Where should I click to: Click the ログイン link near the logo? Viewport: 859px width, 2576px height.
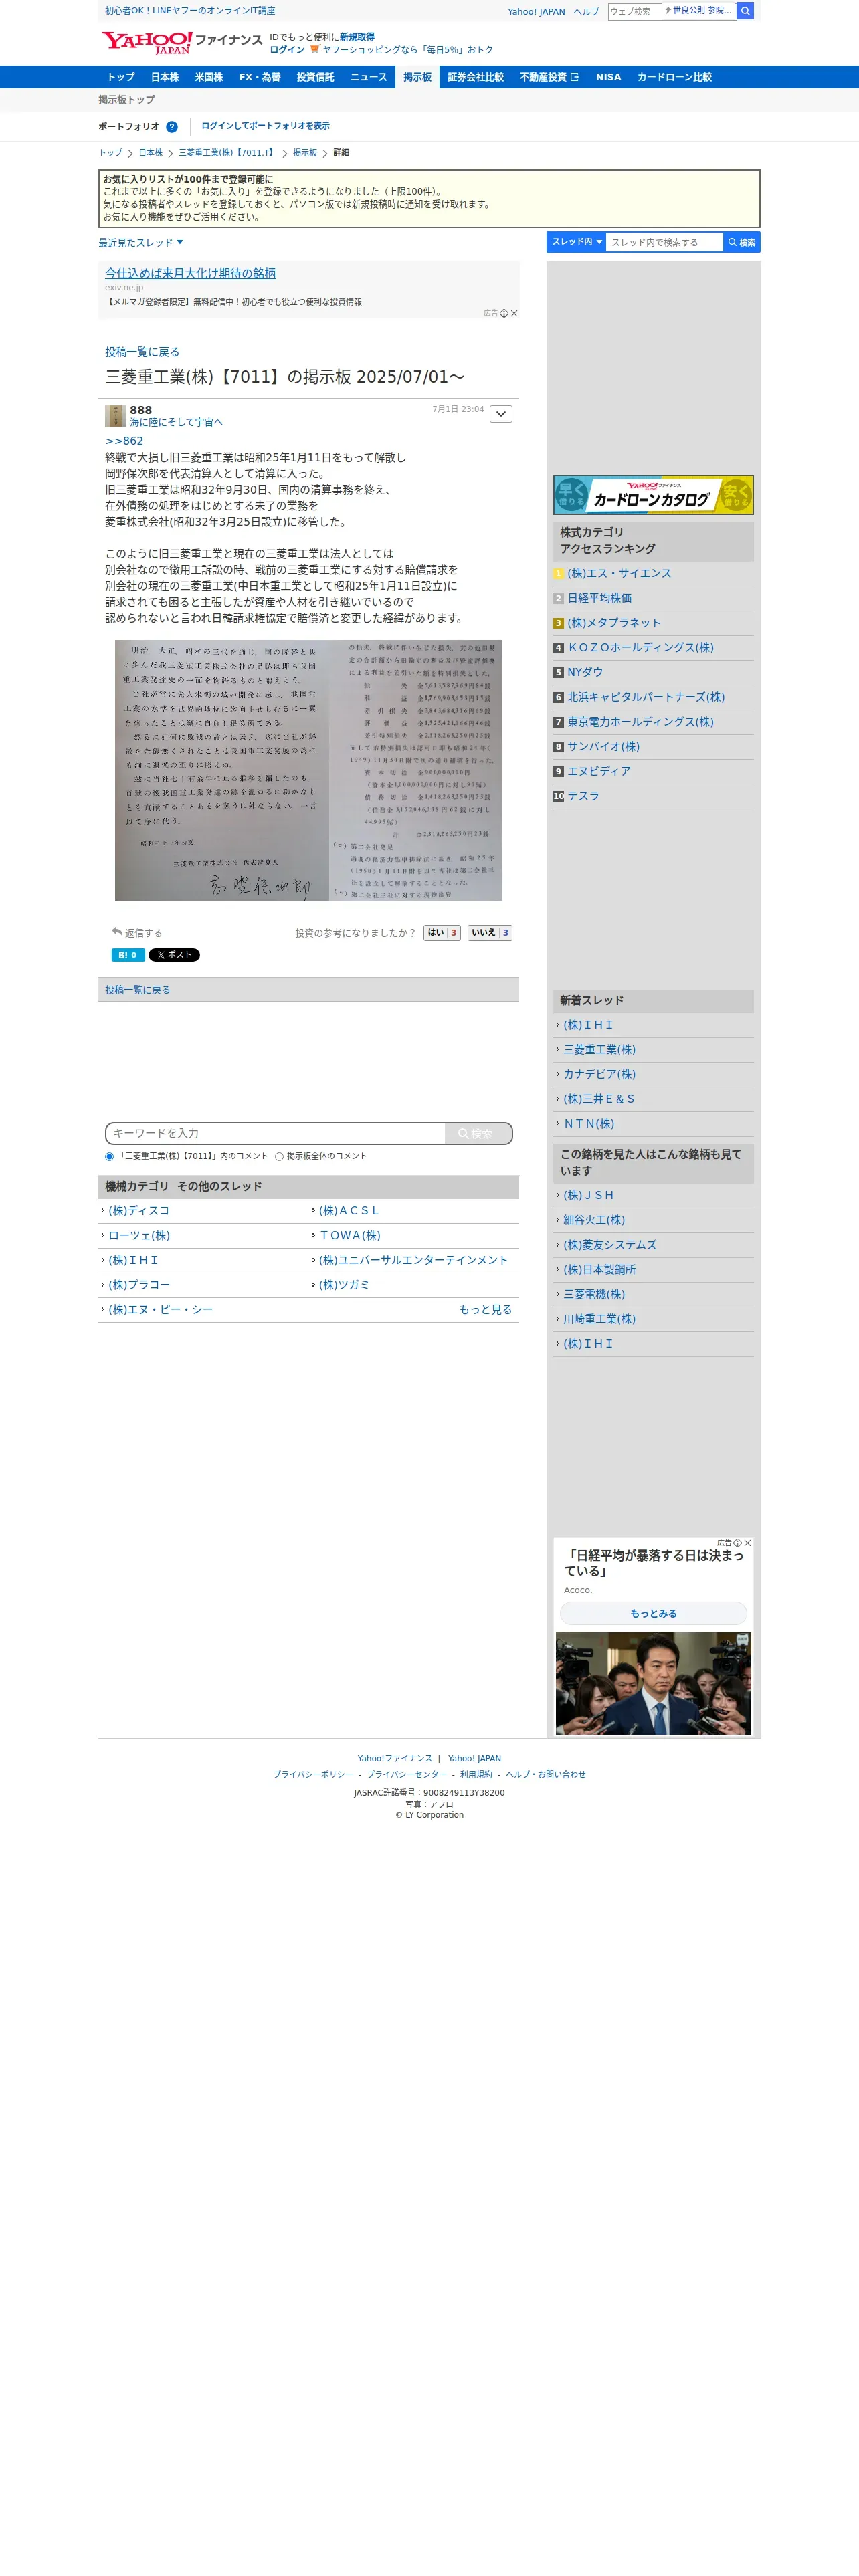[287, 50]
